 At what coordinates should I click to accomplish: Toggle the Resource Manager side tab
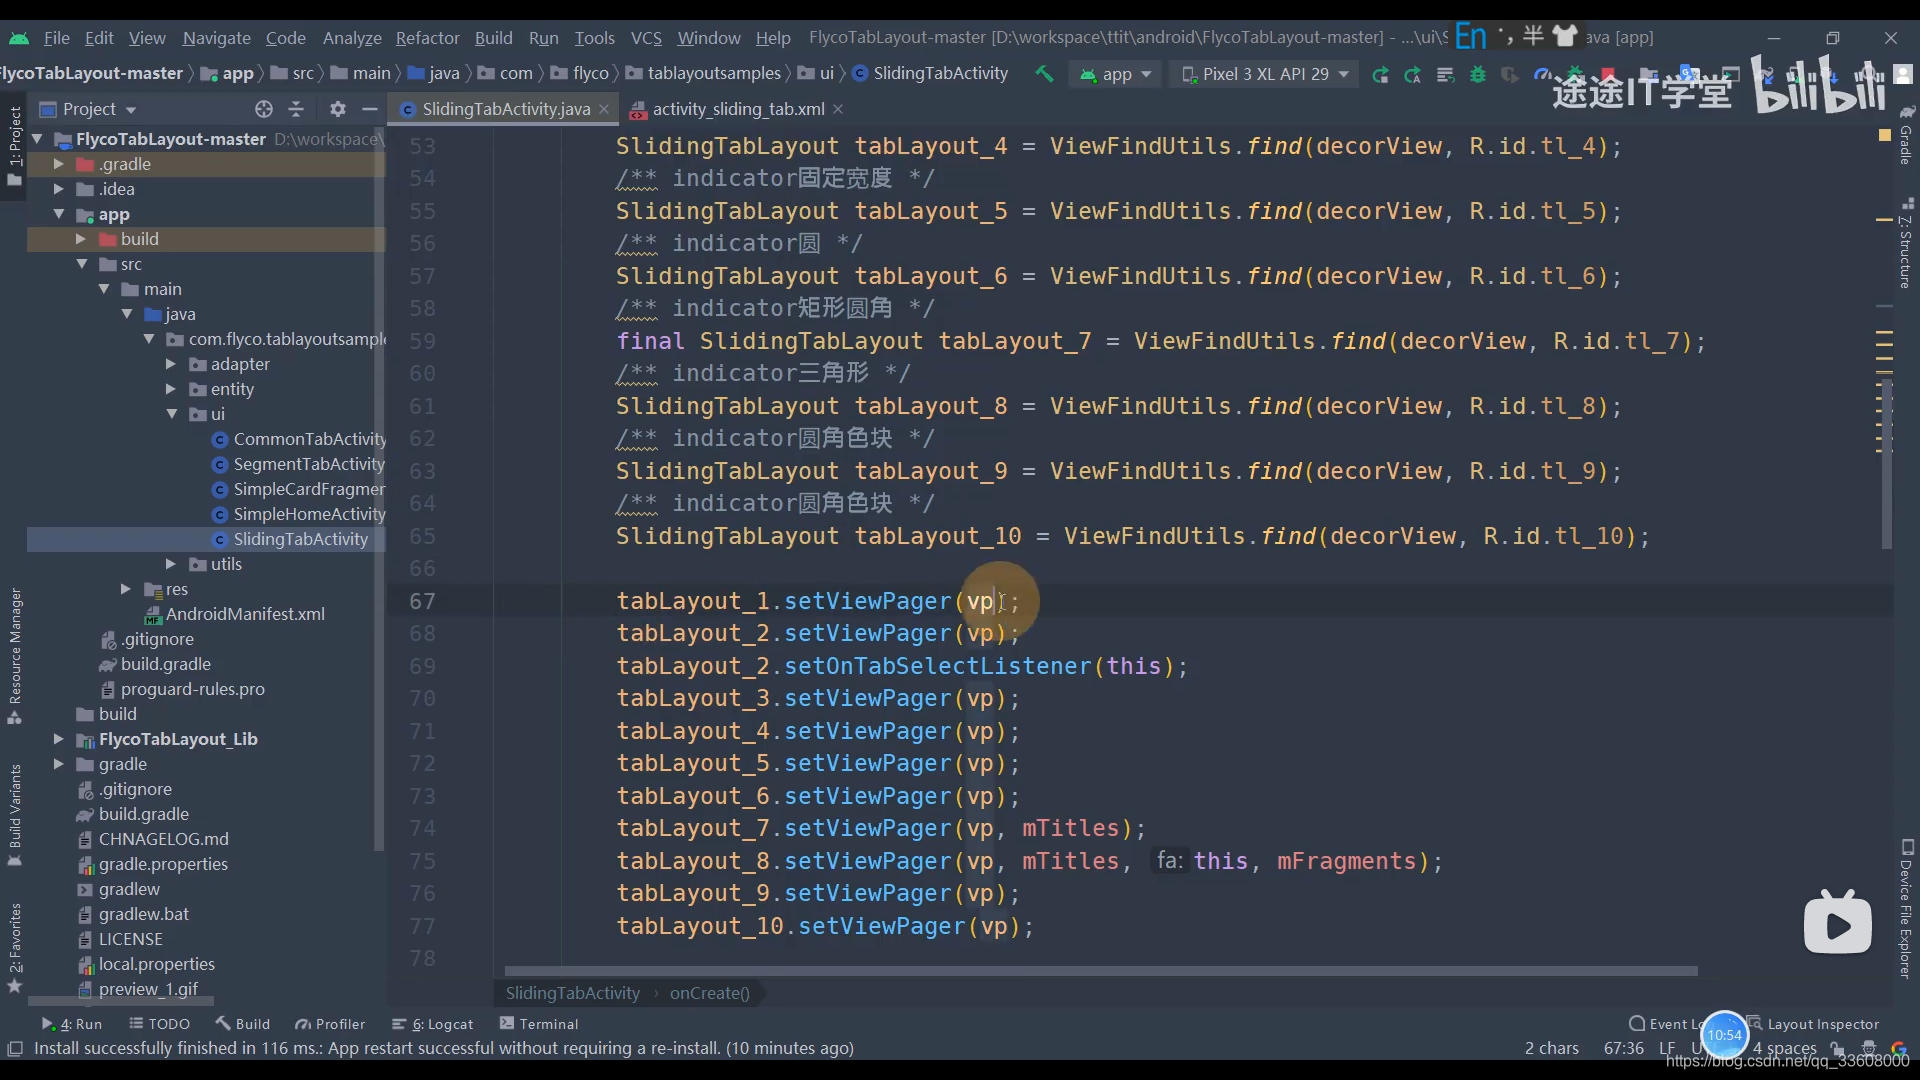point(14,656)
